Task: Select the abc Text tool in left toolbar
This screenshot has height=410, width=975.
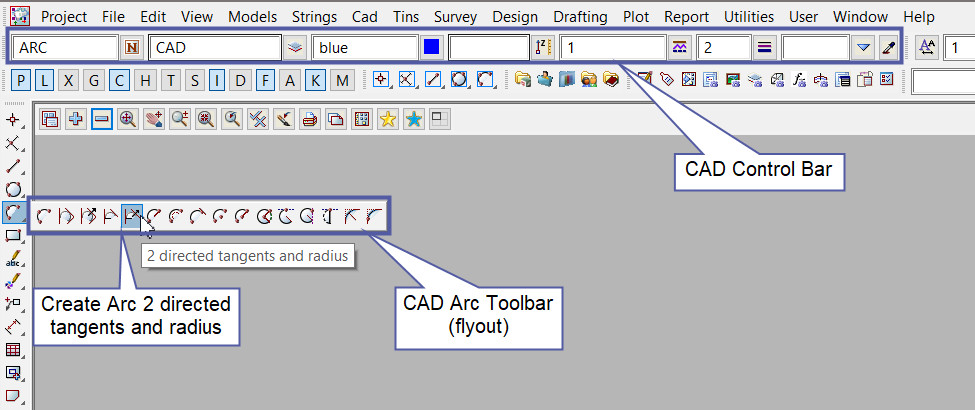Action: click(13, 258)
